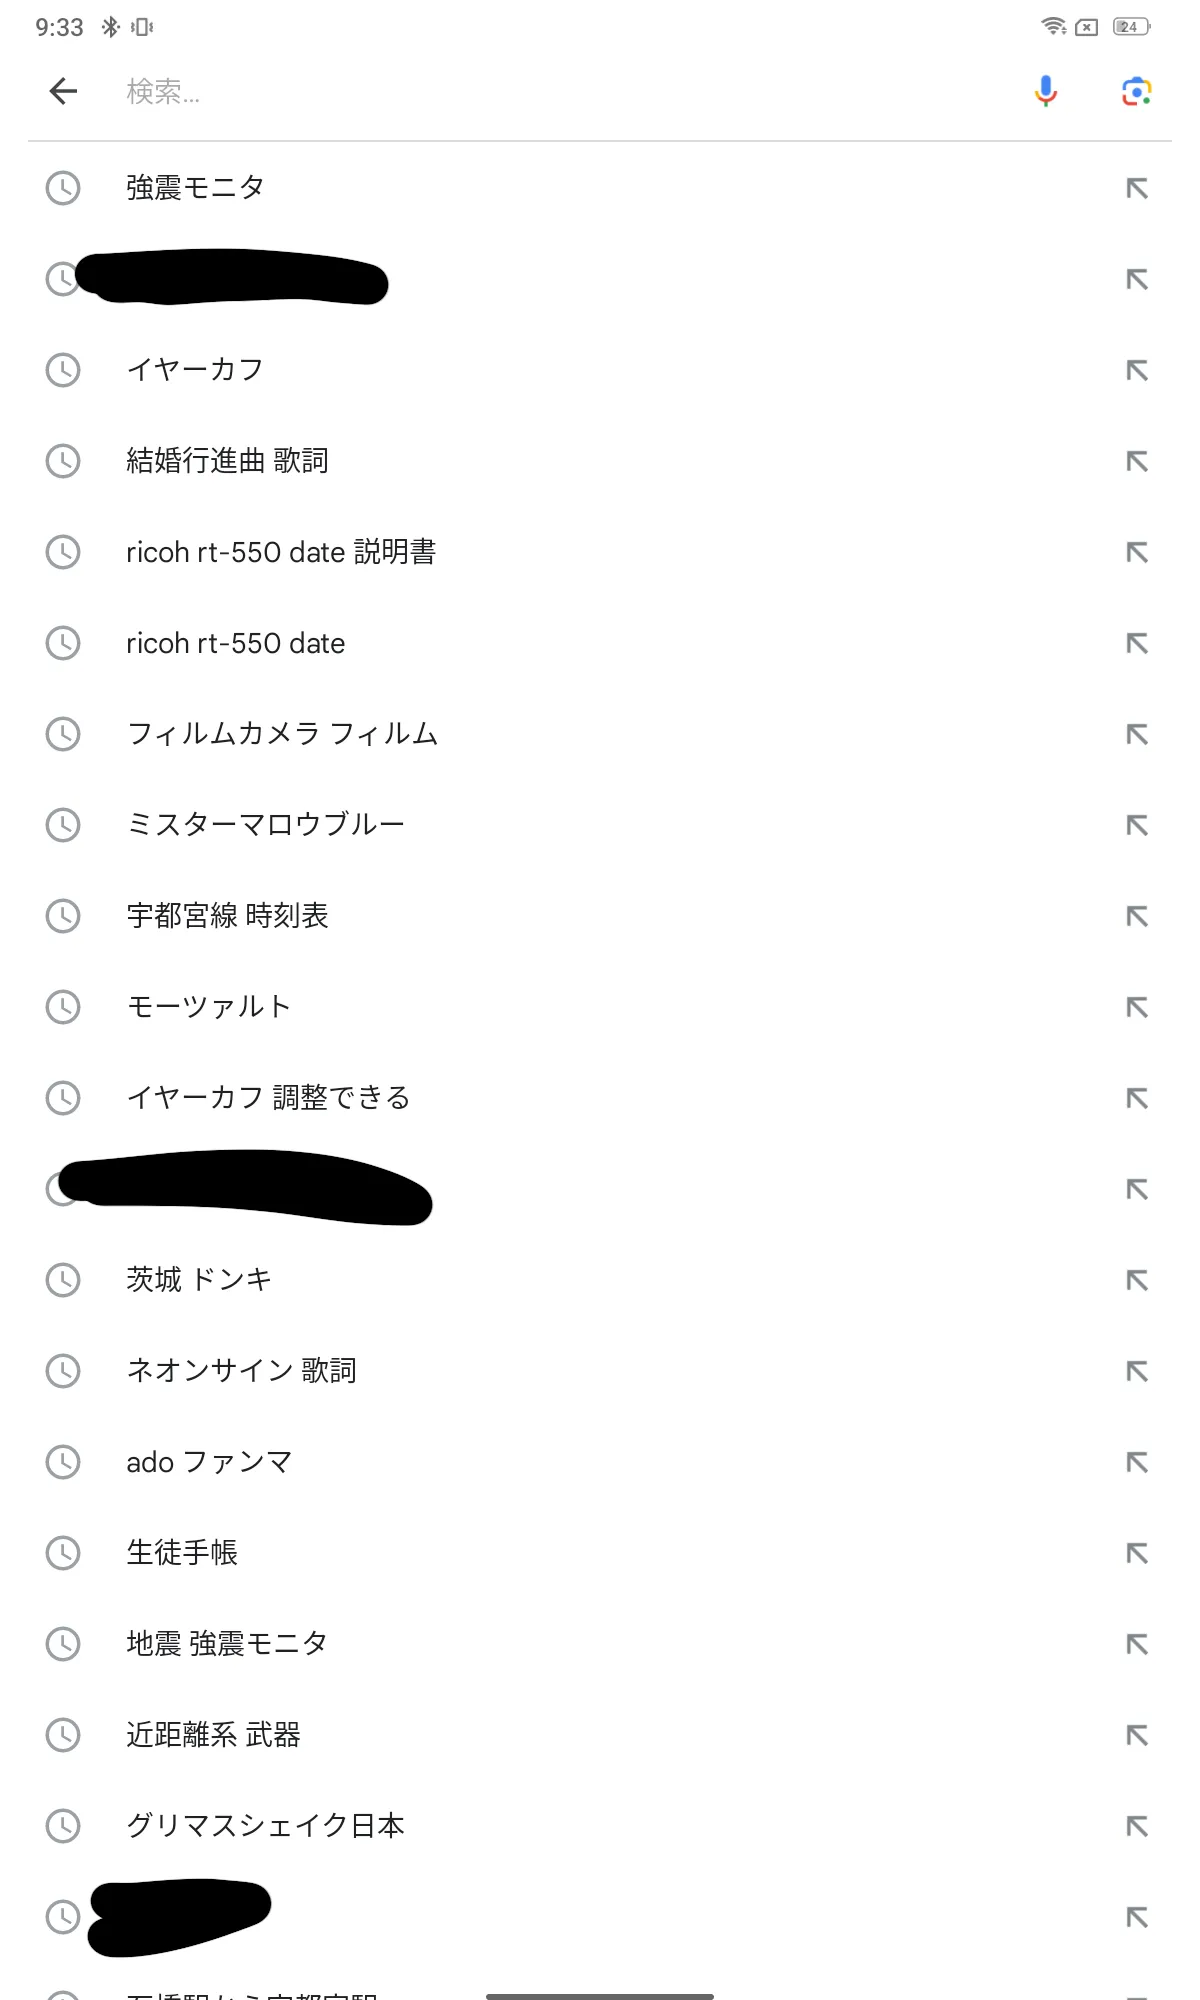Insert 結婚行進曲 歌詞 query via arrow icon

tap(1137, 461)
